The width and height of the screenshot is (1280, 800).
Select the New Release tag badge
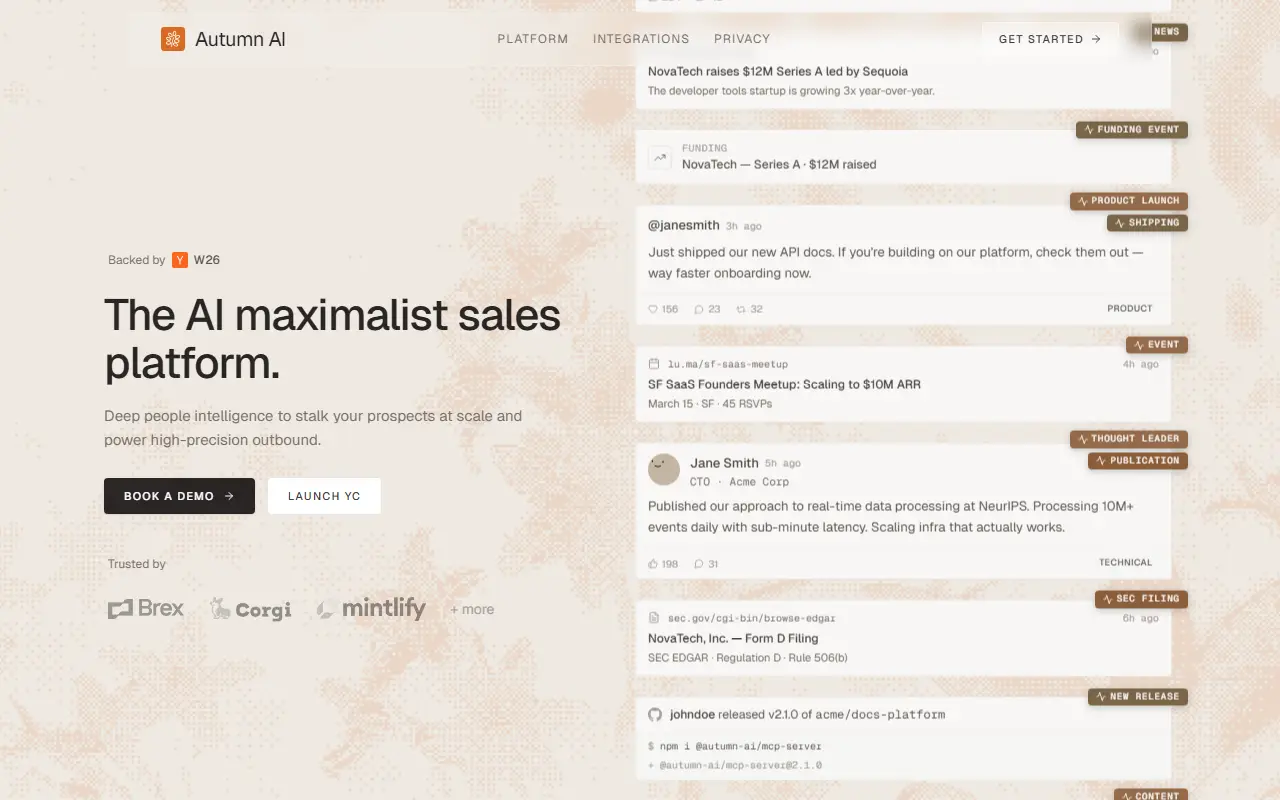pyautogui.click(x=1138, y=697)
